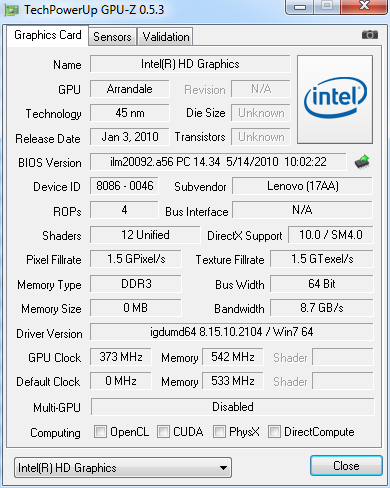Click the Bus Width field 64 Bit
This screenshot has width=390, height=488.
(x=322, y=284)
